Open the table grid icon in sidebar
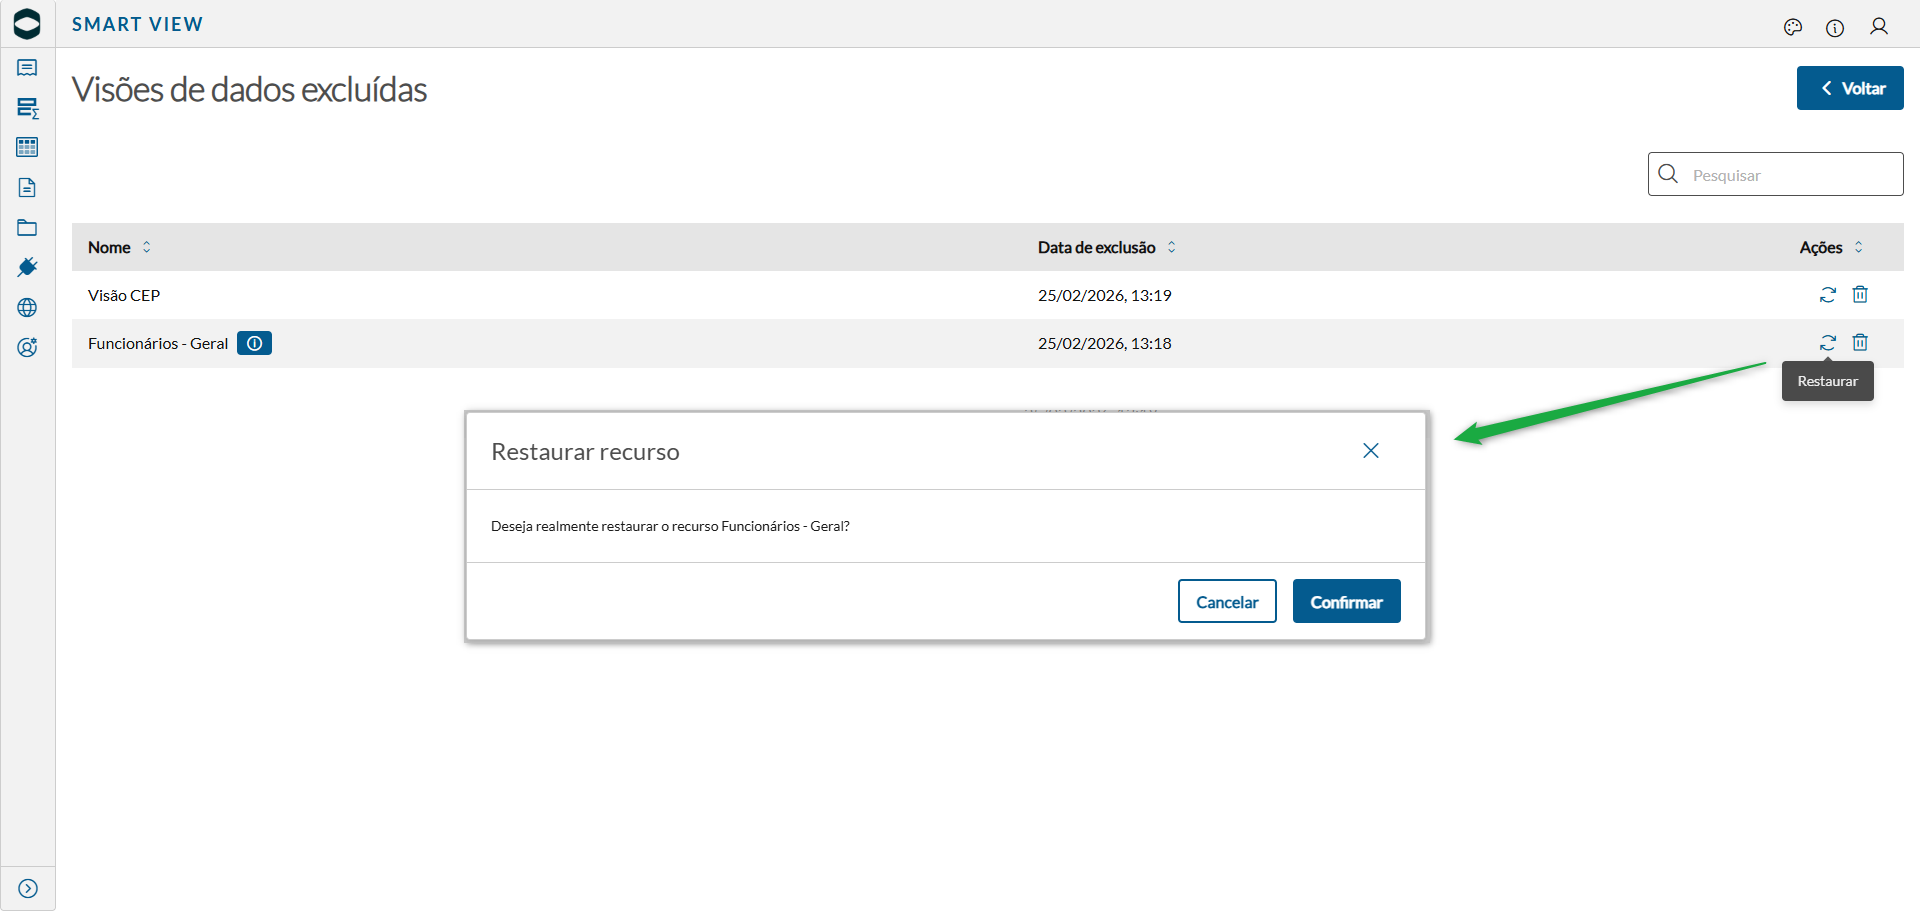This screenshot has height=911, width=1920. coord(27,147)
